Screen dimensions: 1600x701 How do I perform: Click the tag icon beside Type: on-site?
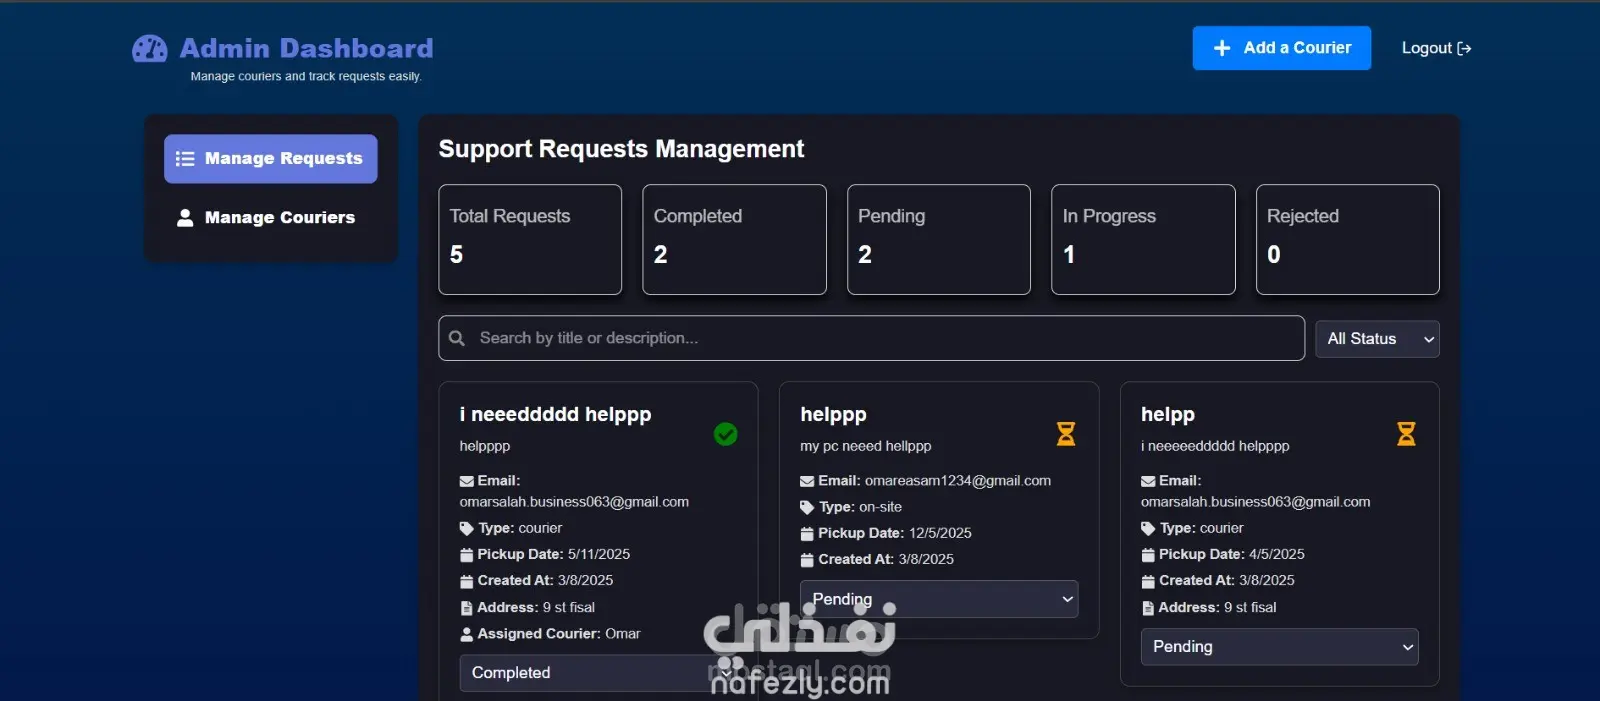coord(807,508)
